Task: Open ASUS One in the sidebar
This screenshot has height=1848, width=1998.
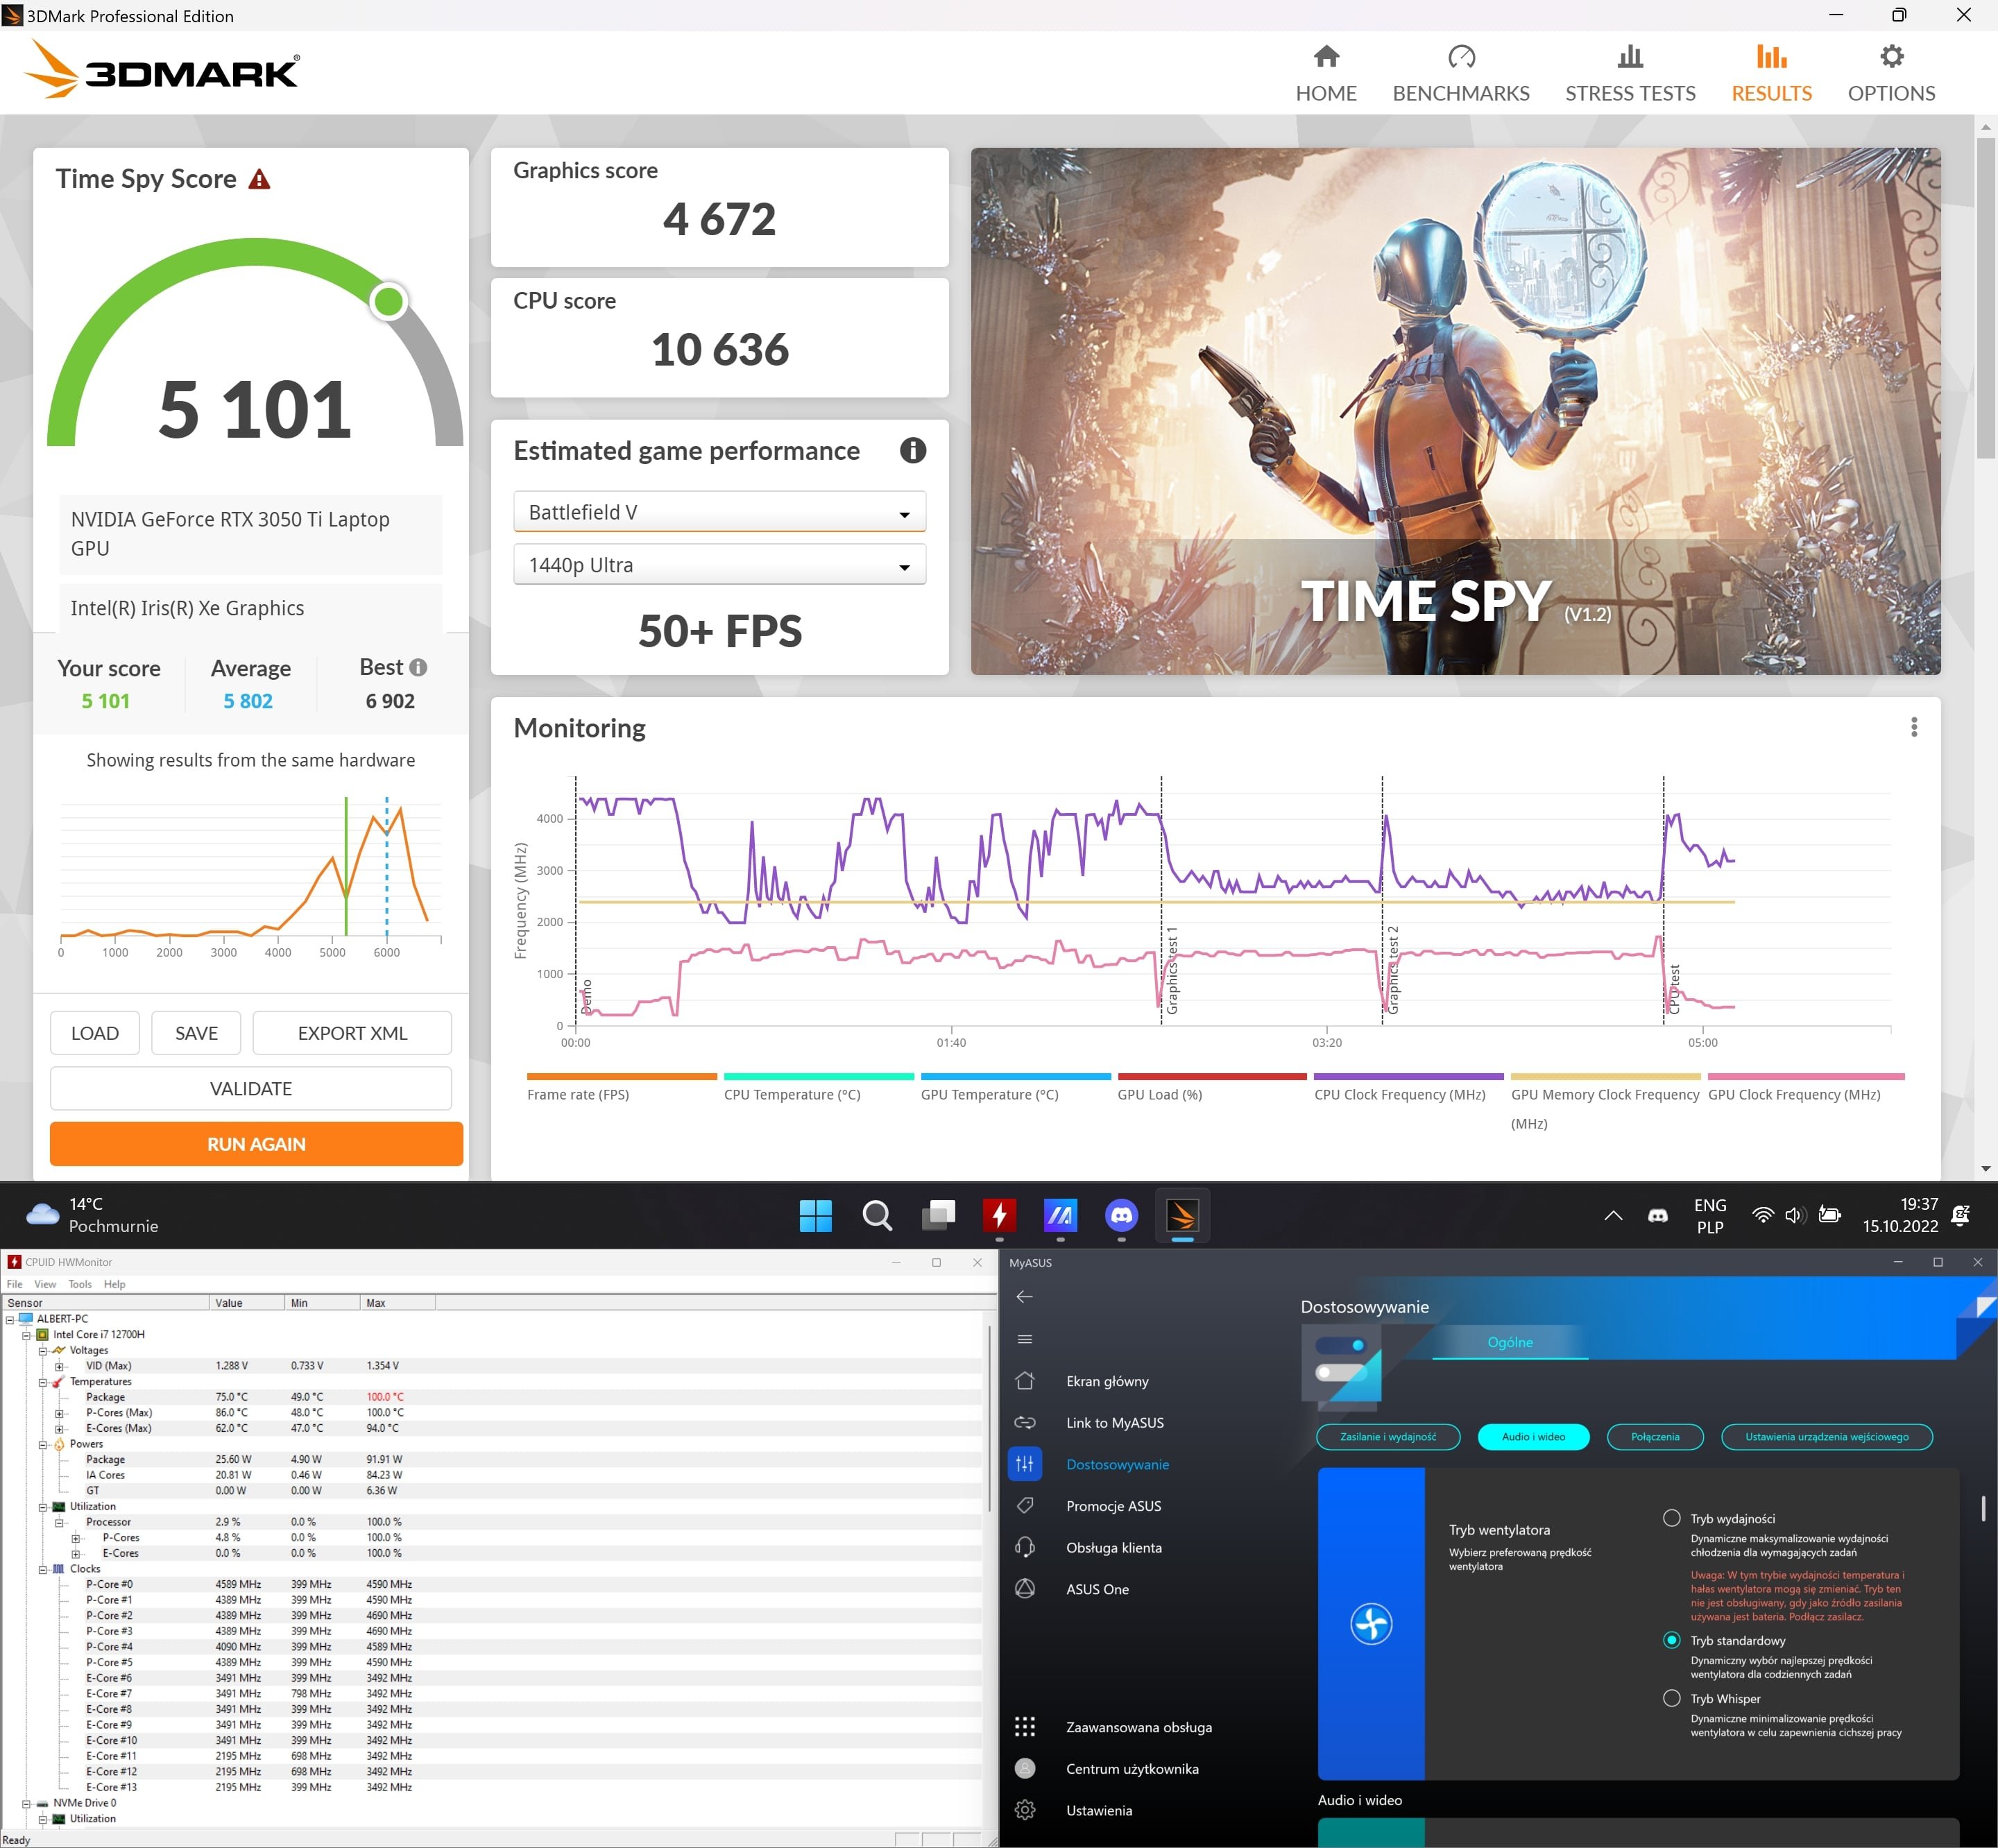Action: [x=1096, y=1589]
